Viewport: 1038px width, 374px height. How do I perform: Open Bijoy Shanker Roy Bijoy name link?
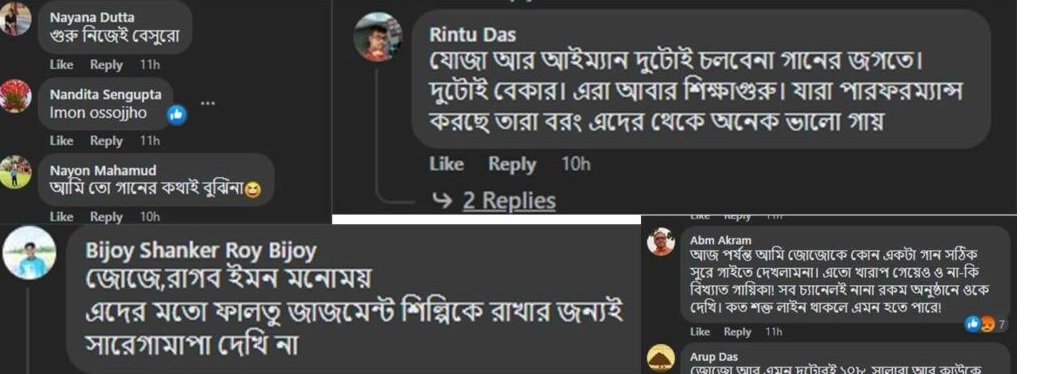[201, 251]
